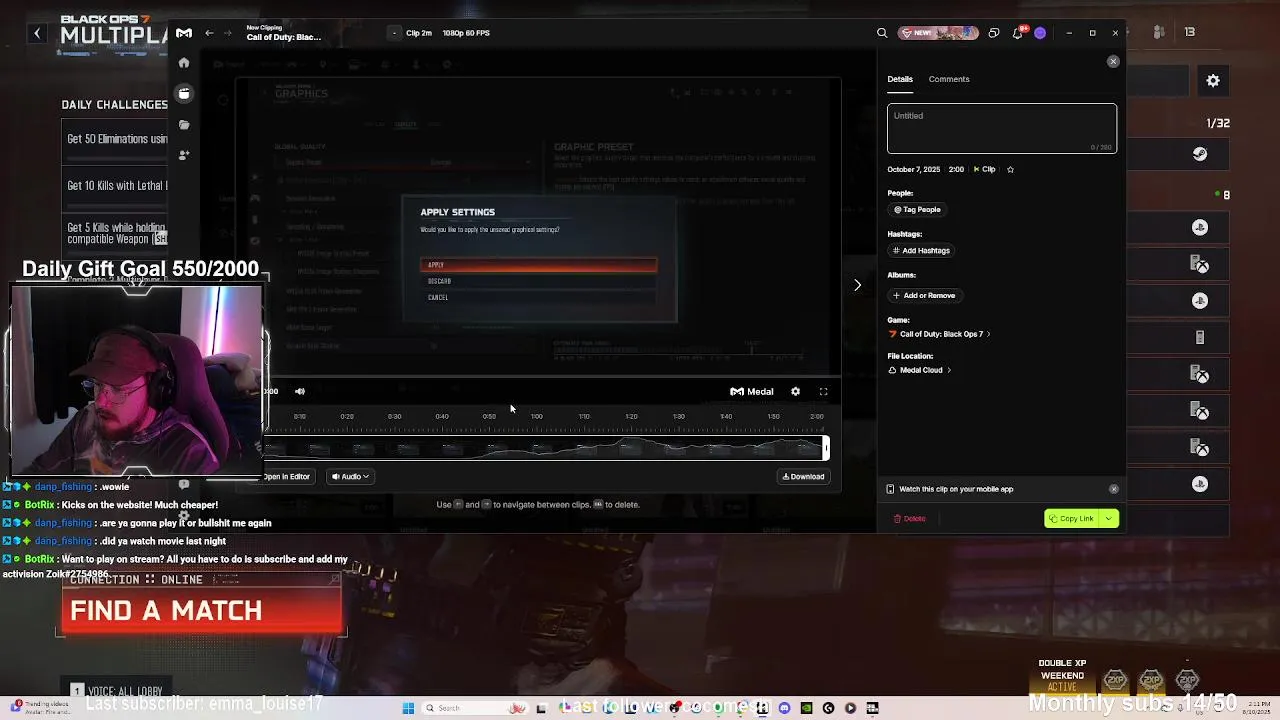
Task: Switch to the Comments tab
Action: [x=949, y=79]
